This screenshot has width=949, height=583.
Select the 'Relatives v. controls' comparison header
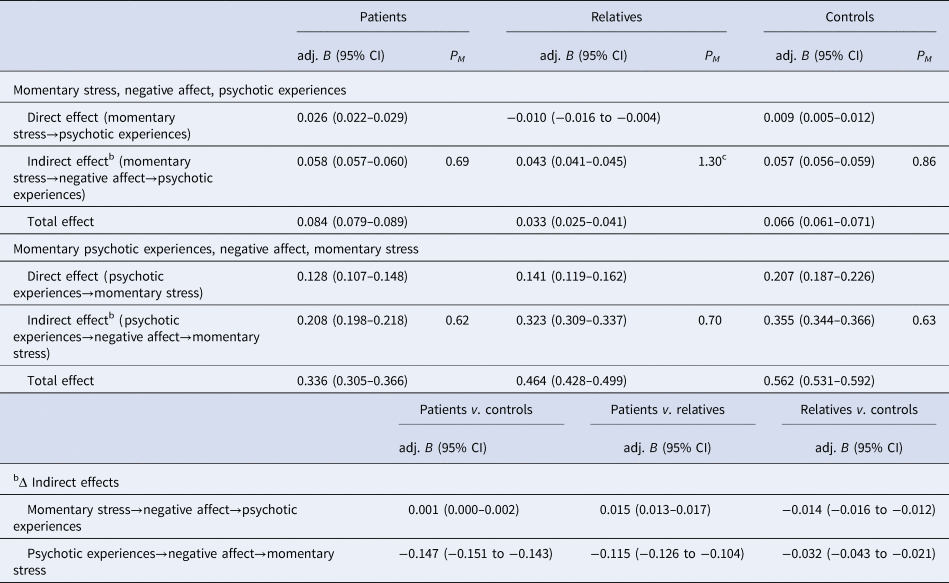click(x=858, y=410)
